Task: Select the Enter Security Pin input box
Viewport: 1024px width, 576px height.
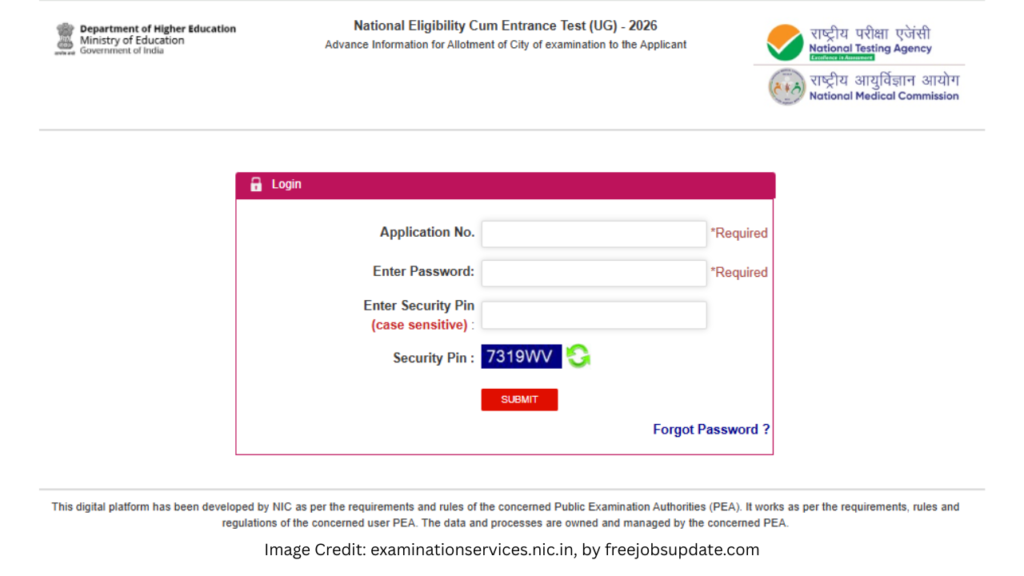Action: (593, 315)
